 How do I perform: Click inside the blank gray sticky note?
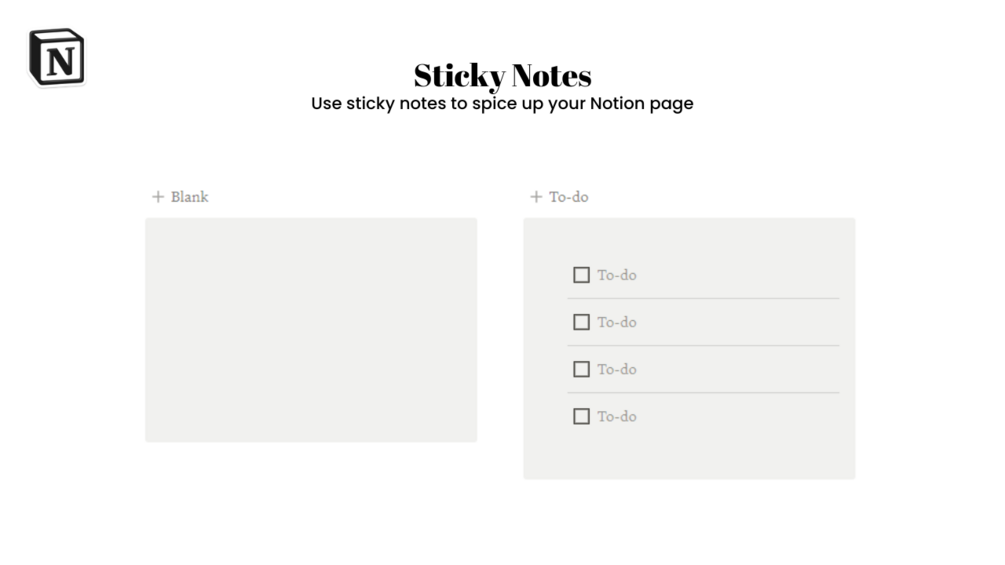pos(311,330)
